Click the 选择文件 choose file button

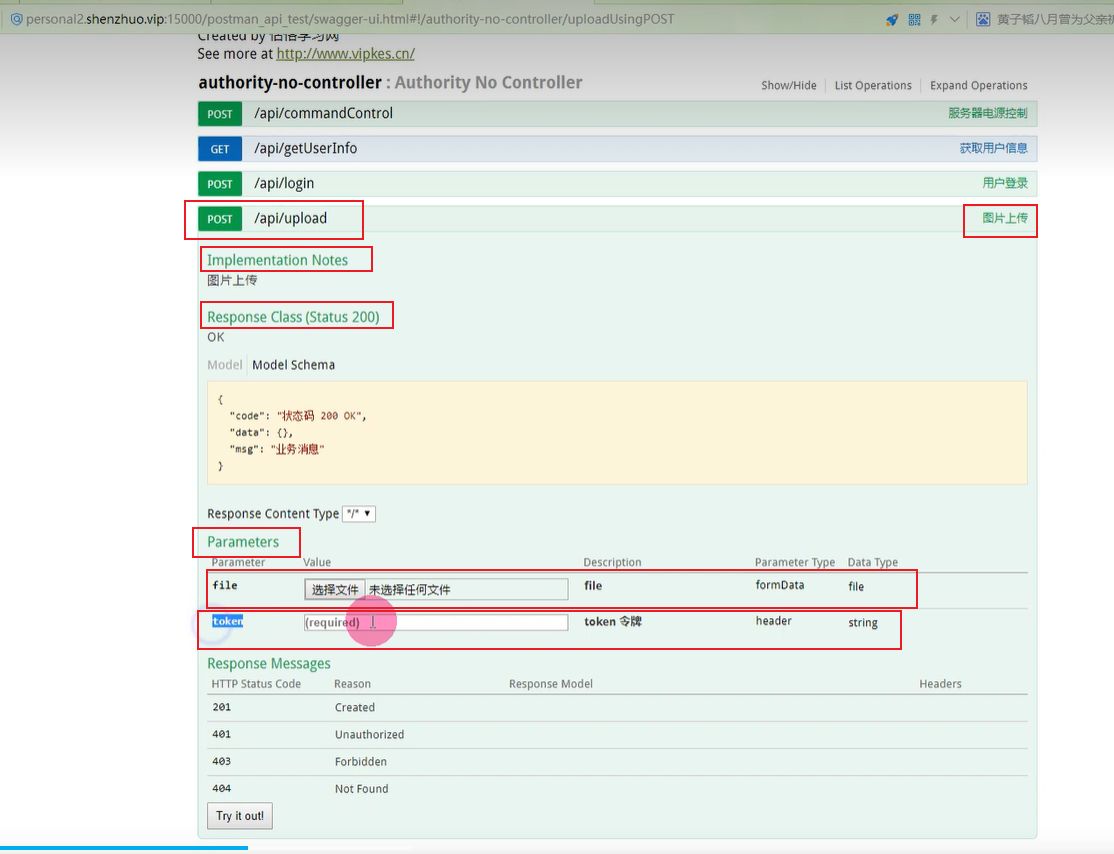pos(334,590)
